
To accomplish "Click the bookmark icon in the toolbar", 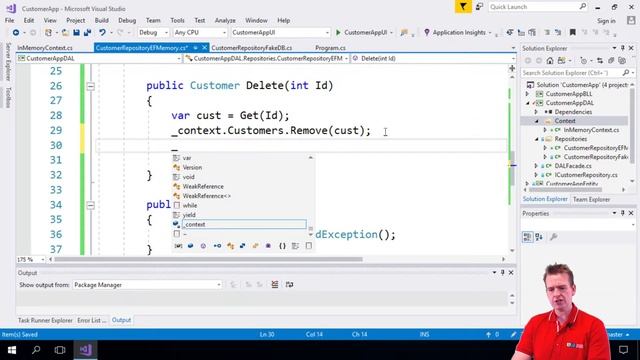I will tap(573, 32).
